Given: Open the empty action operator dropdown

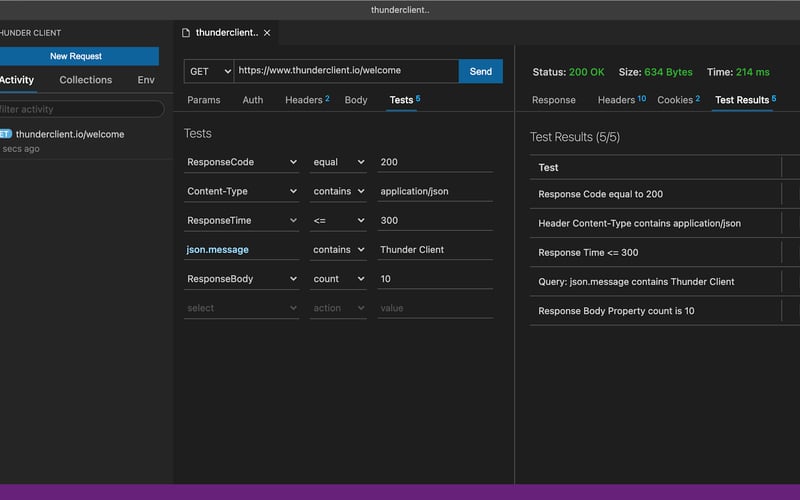Looking at the screenshot, I should coord(338,308).
